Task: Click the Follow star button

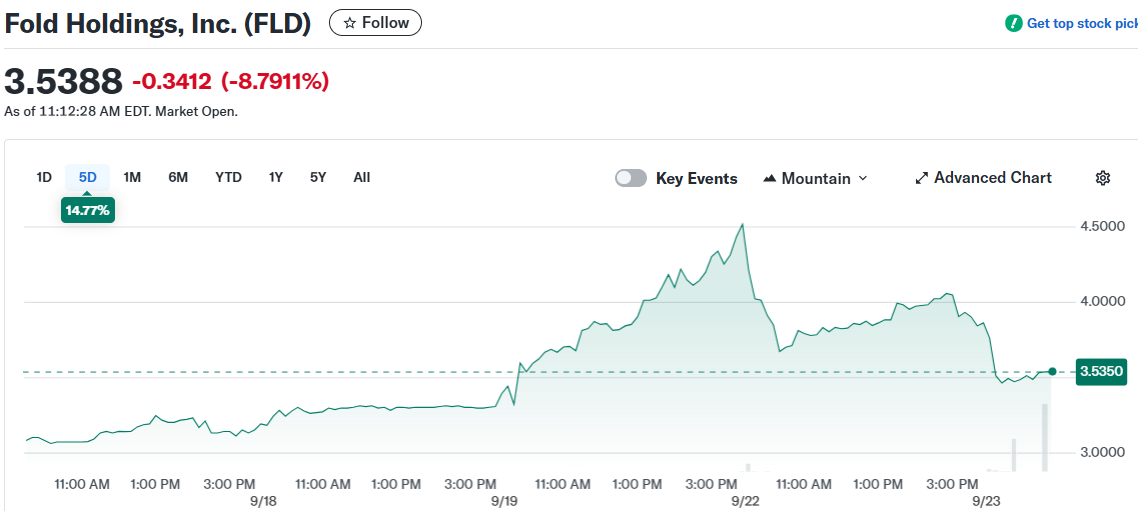Action: 375,23
